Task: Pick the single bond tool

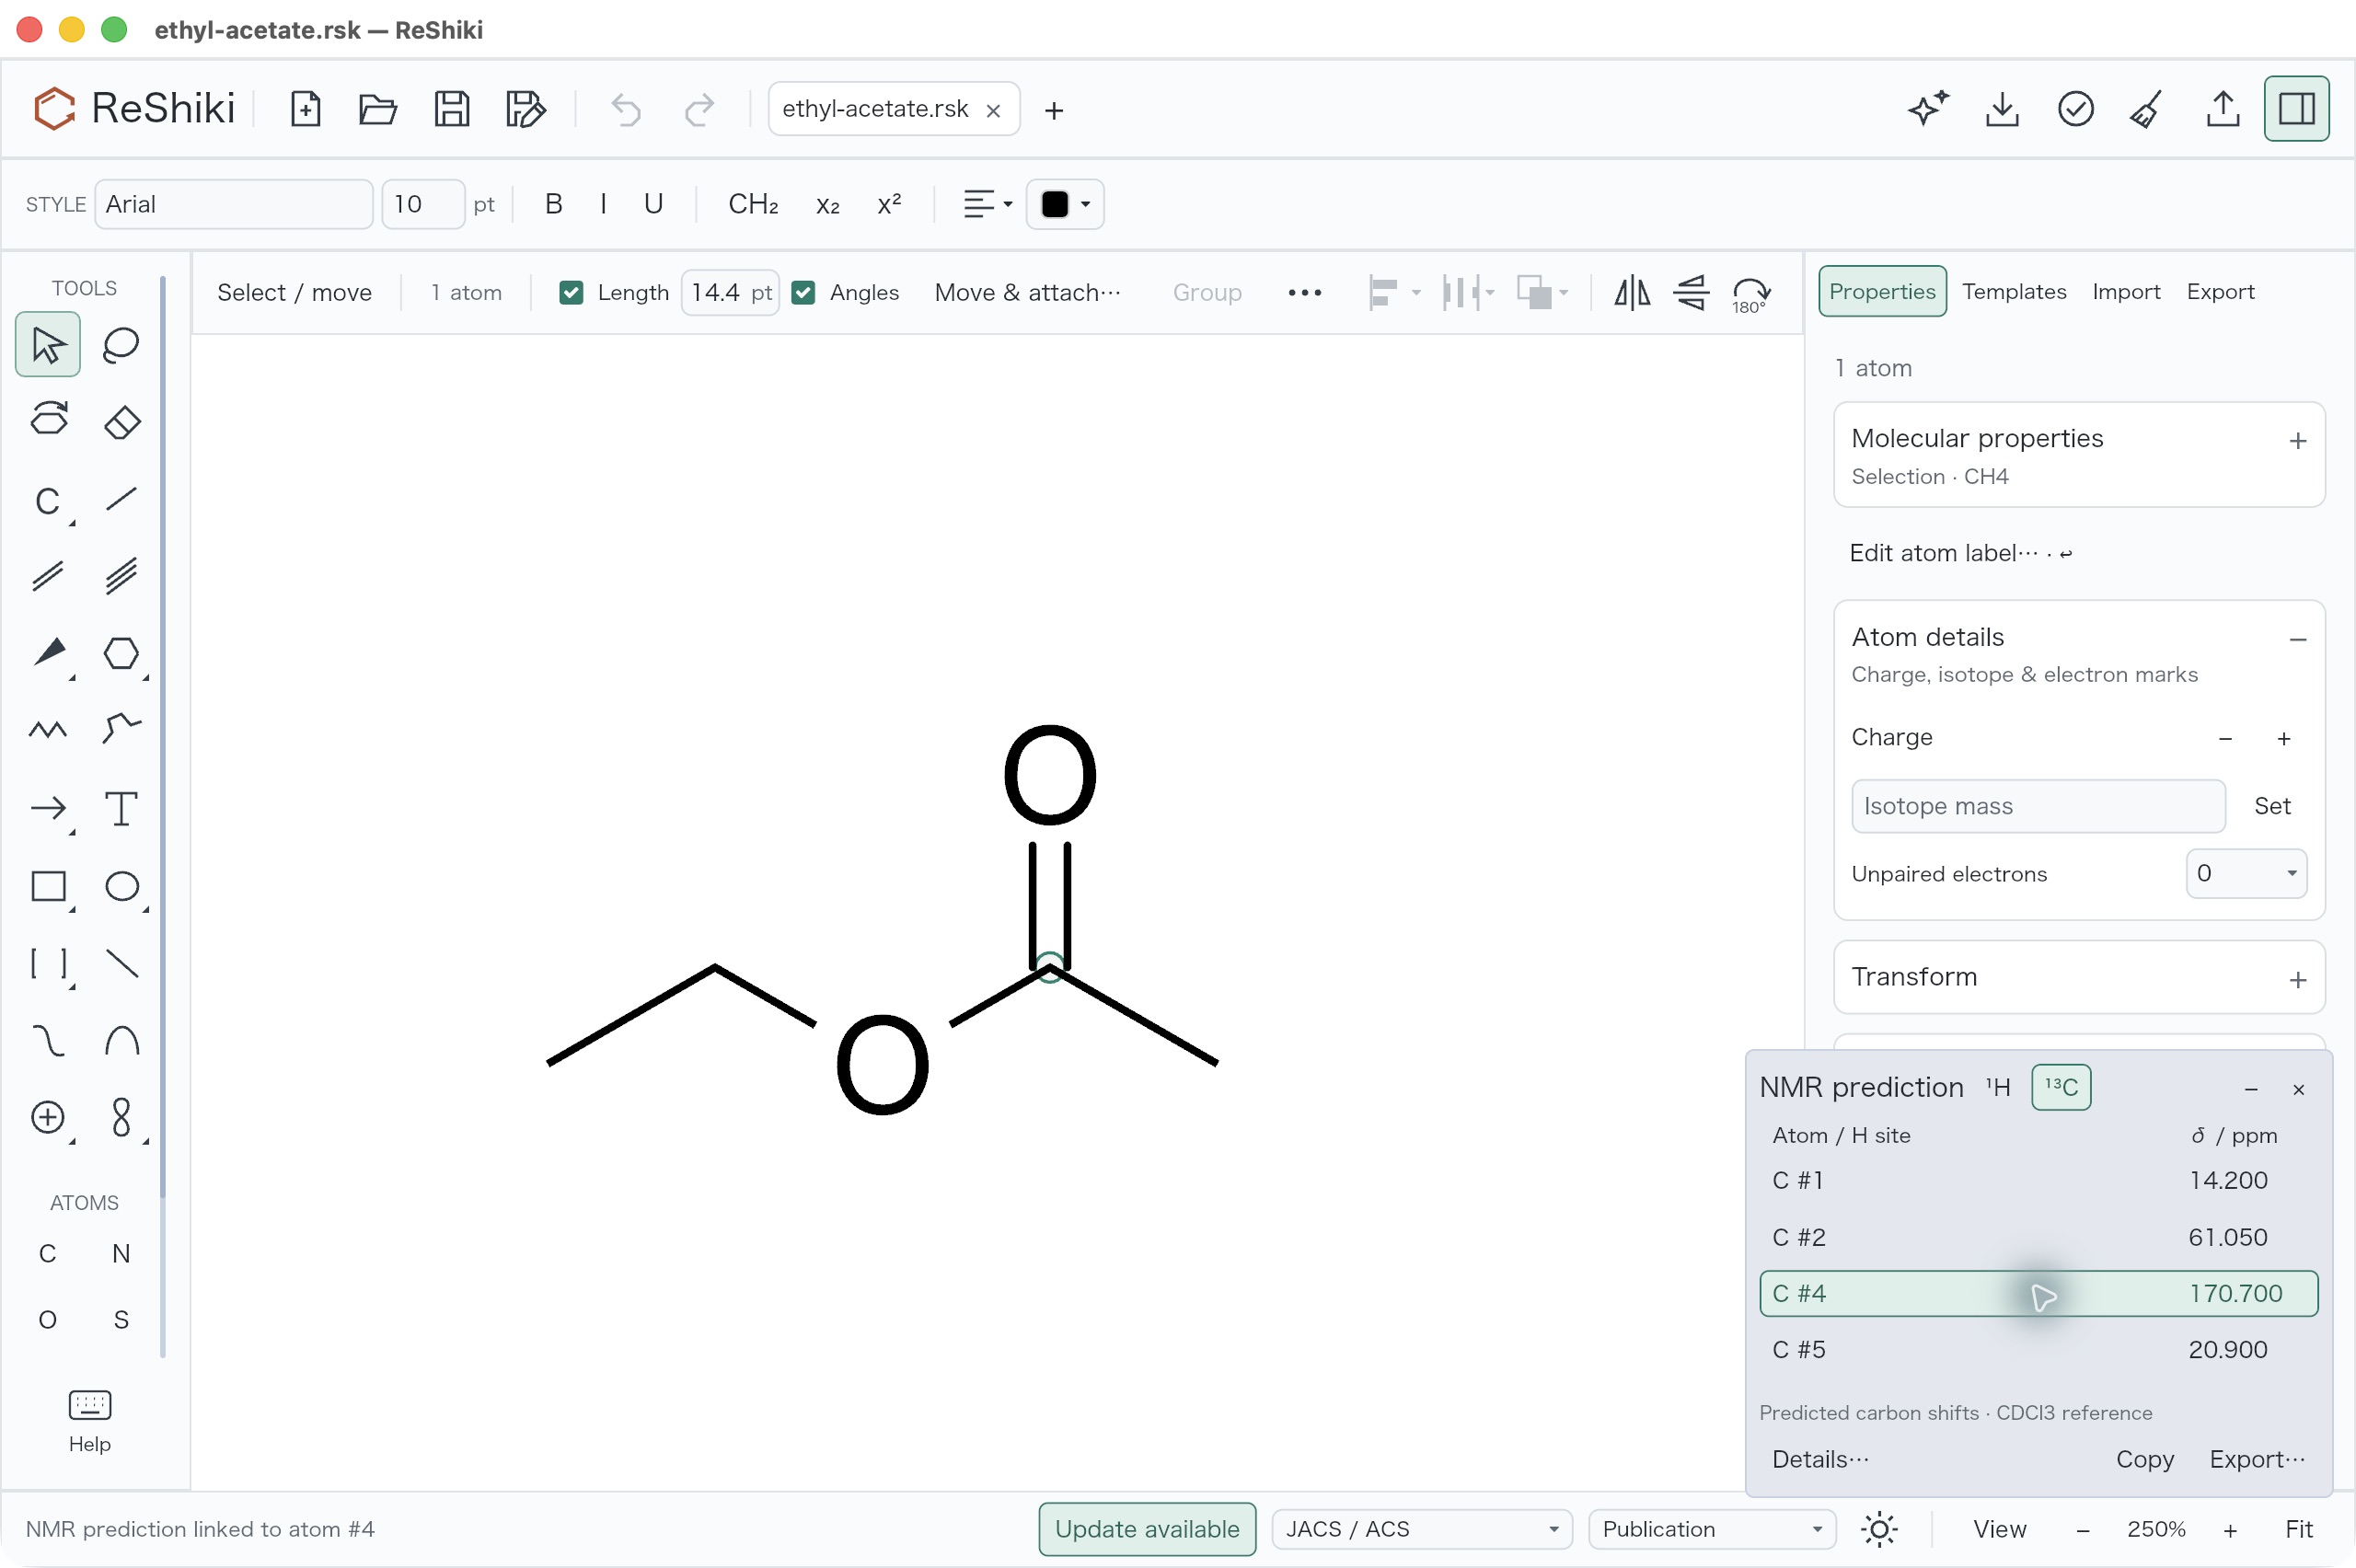Action: click(x=121, y=499)
